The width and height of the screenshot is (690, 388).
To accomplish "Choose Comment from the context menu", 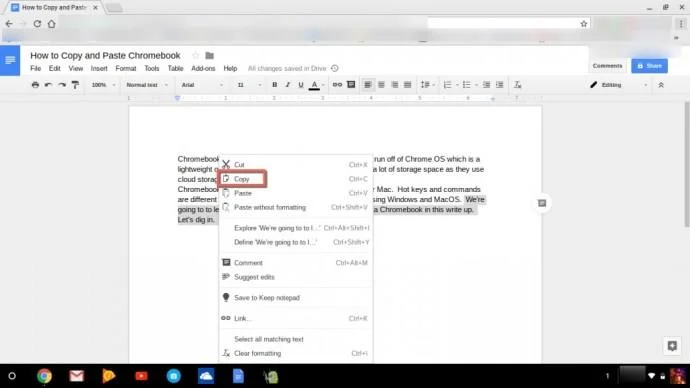I will [x=295, y=263].
